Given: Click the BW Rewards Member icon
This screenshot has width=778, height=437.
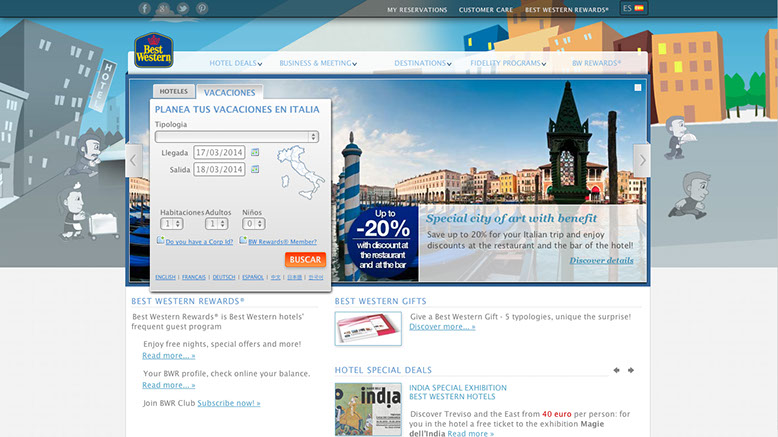Looking at the screenshot, I should (243, 240).
